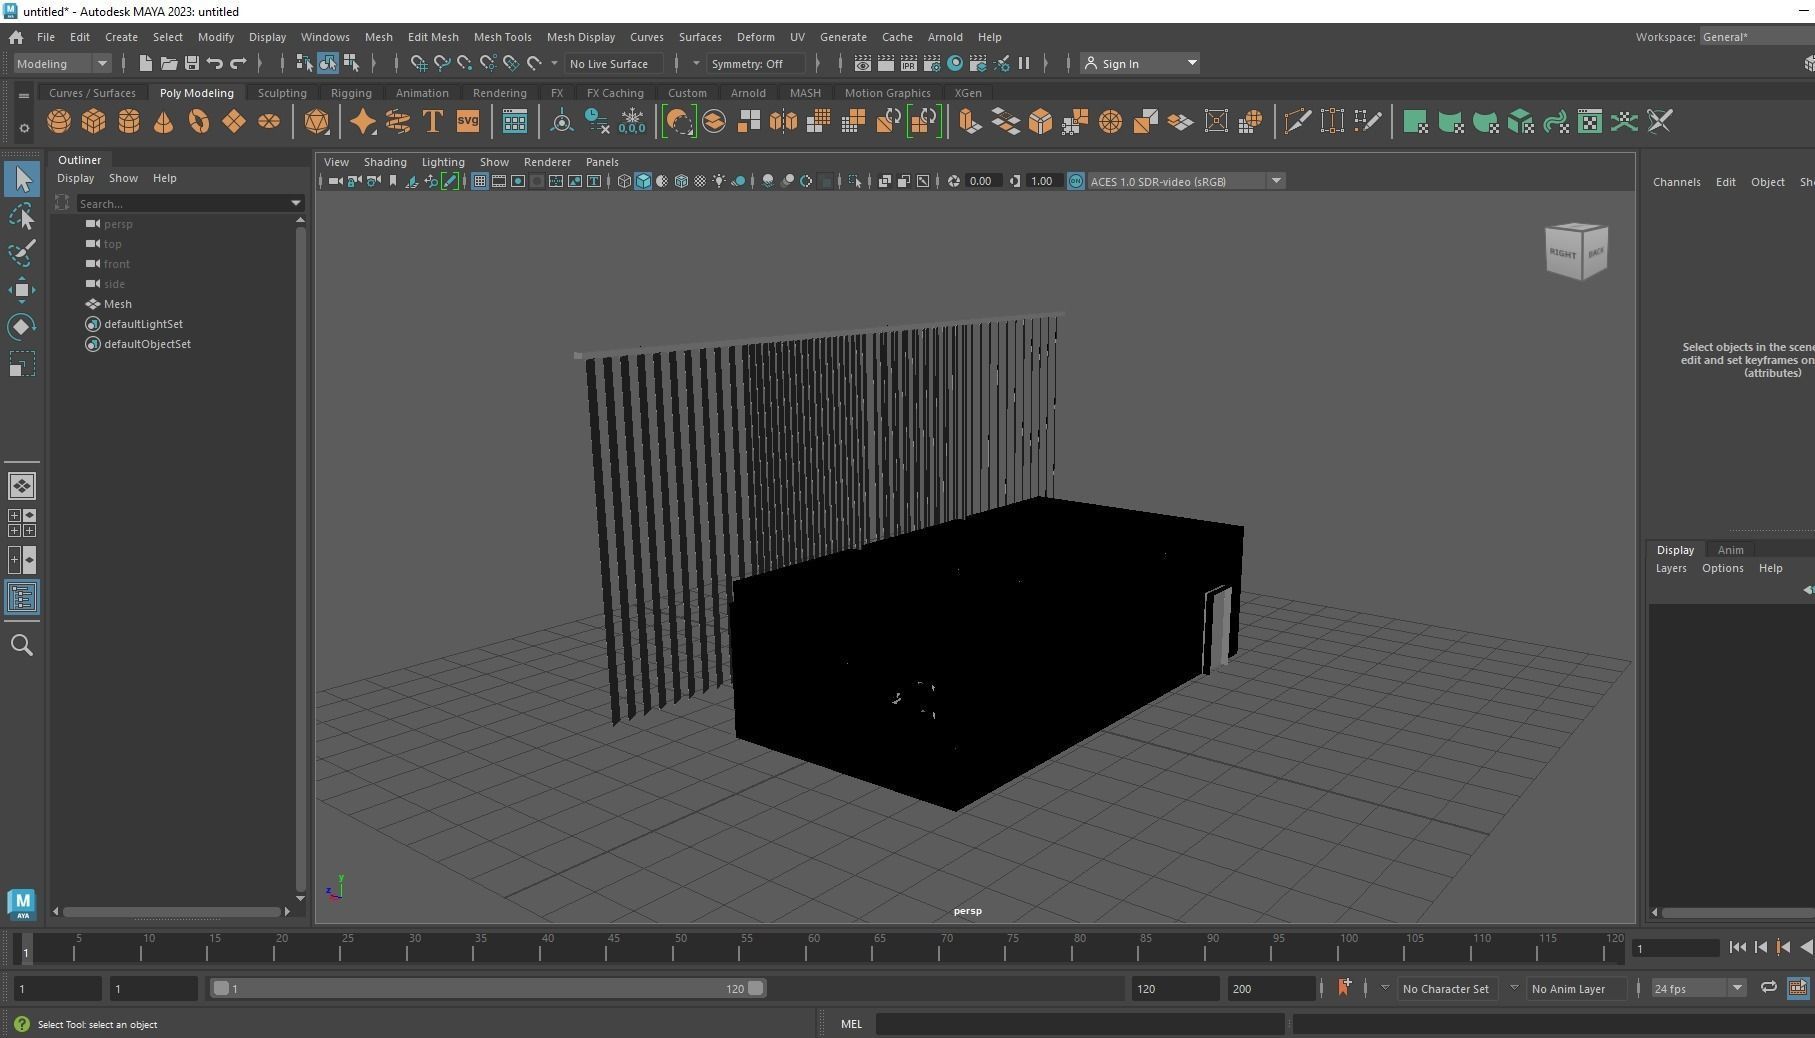The height and width of the screenshot is (1038, 1815).
Task: Enable viewport lighting toggle icon
Action: [718, 181]
